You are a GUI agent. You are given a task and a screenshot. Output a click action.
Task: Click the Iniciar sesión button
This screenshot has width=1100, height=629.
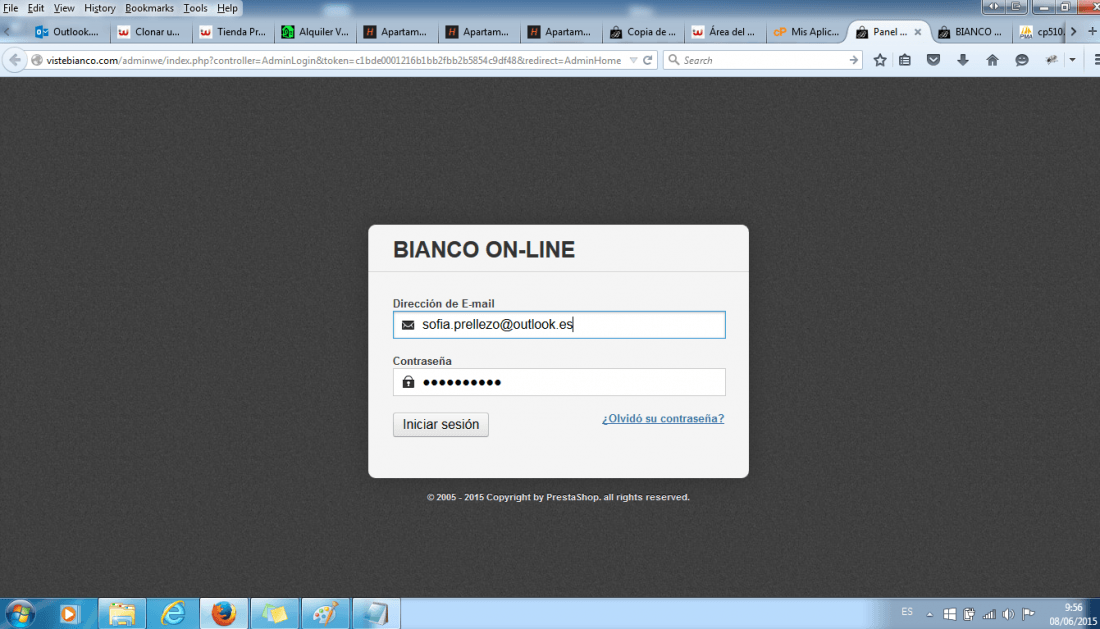tap(441, 424)
